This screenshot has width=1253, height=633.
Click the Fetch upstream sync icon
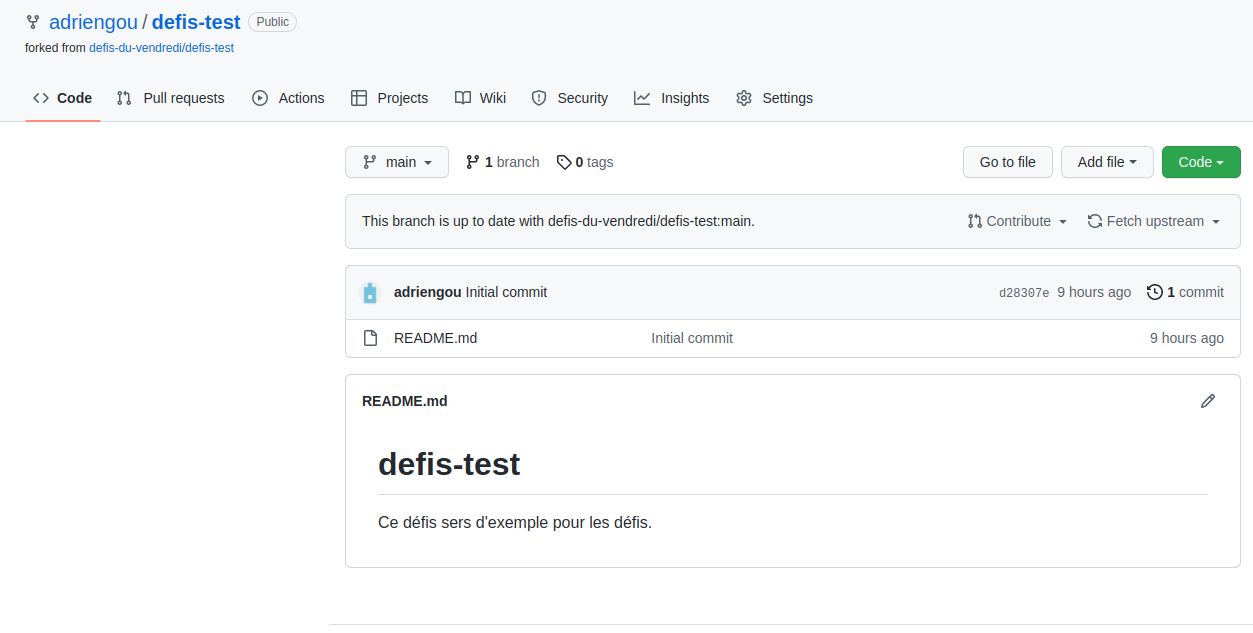[x=1095, y=221]
